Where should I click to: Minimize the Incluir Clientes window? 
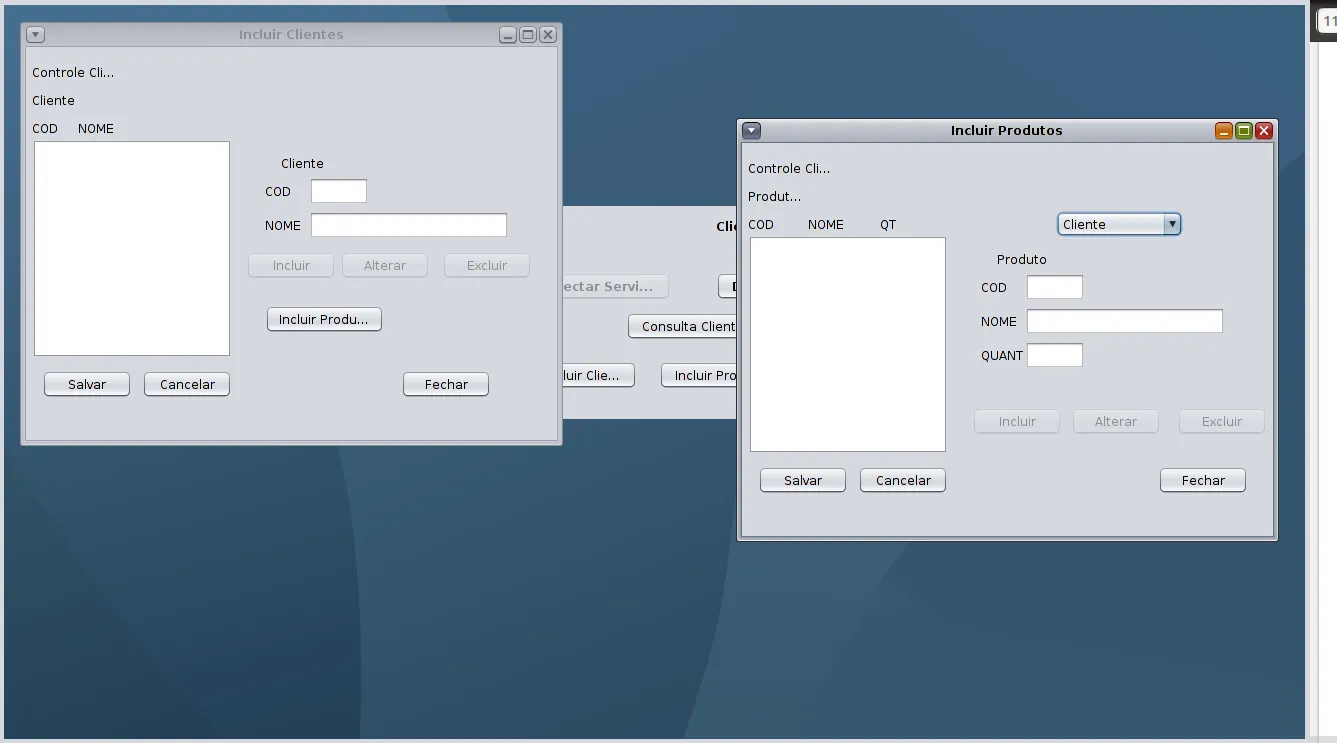click(x=508, y=34)
